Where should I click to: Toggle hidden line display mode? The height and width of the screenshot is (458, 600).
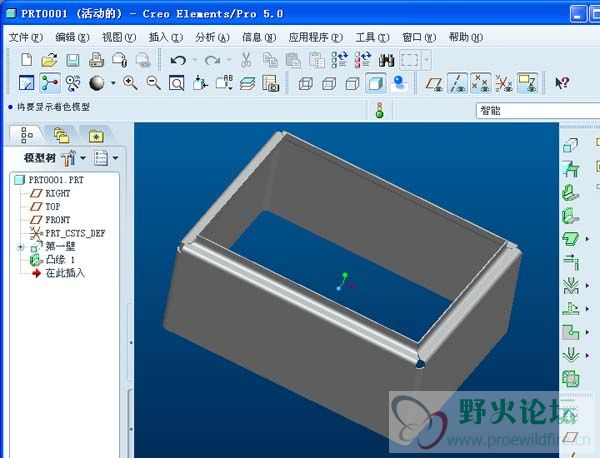tap(329, 83)
